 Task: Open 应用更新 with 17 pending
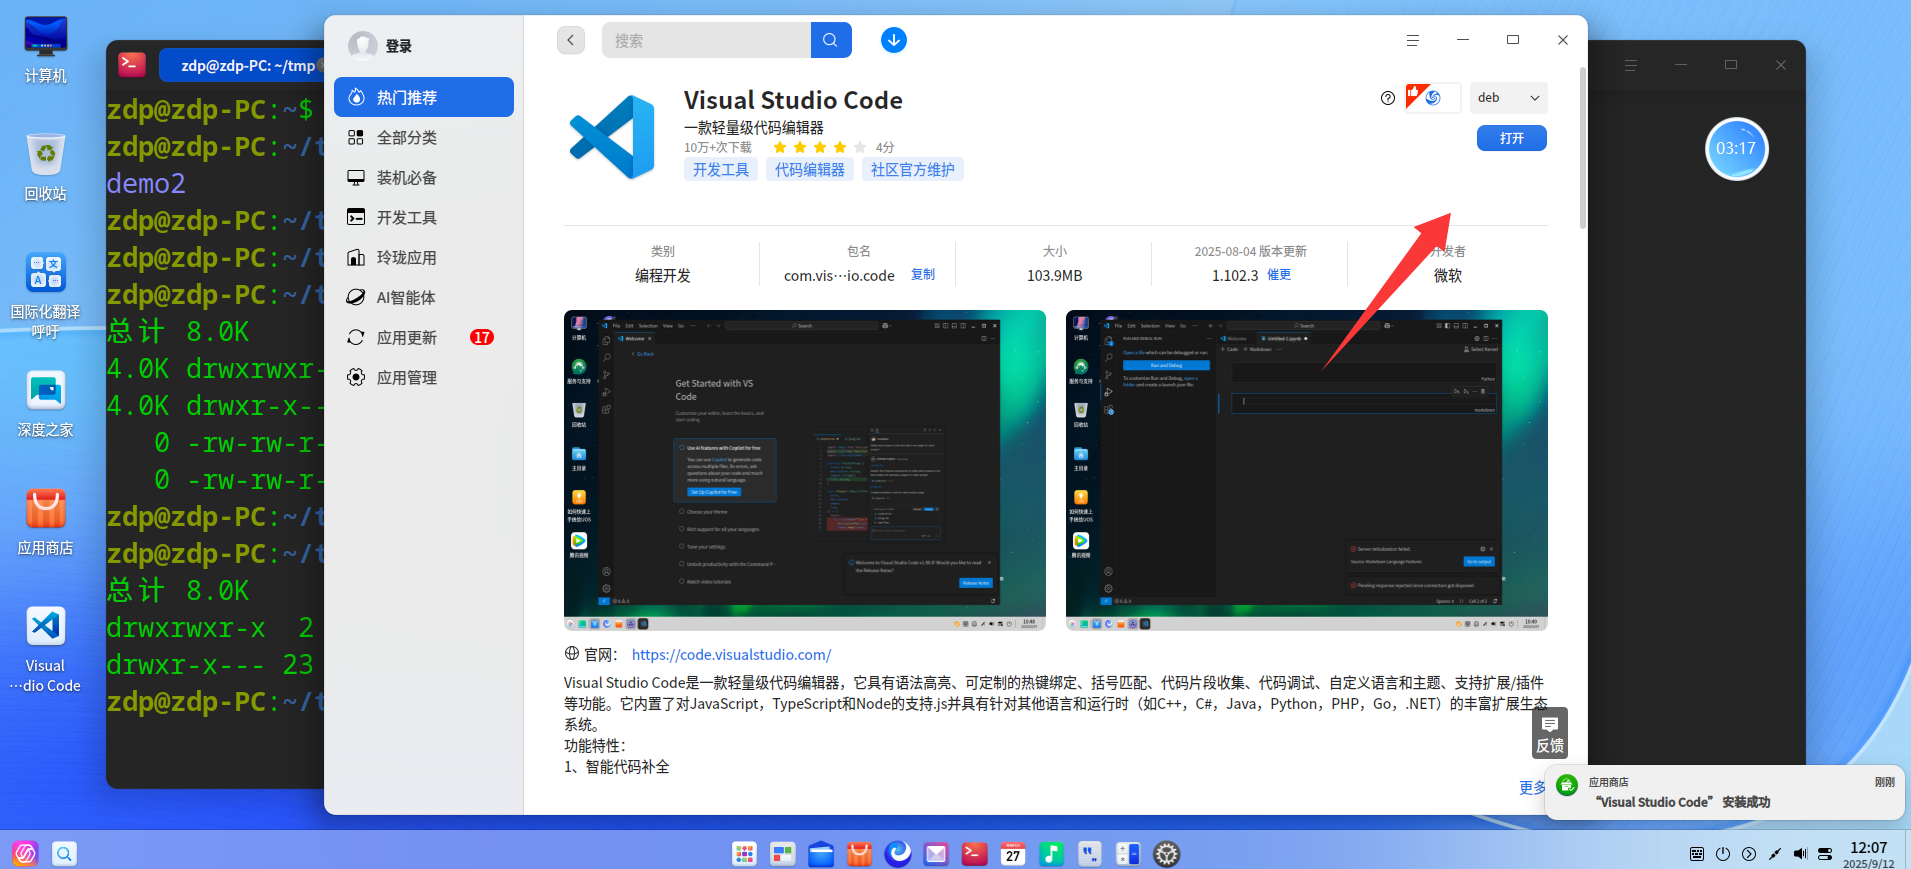423,337
